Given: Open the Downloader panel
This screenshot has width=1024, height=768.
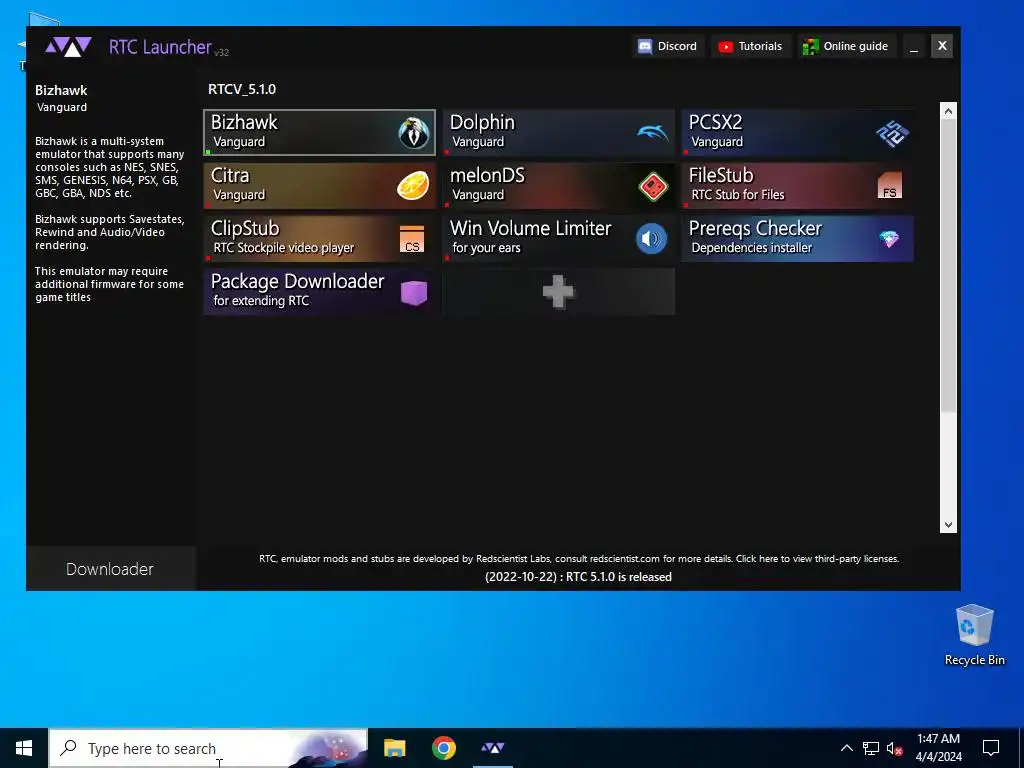Looking at the screenshot, I should (x=110, y=569).
